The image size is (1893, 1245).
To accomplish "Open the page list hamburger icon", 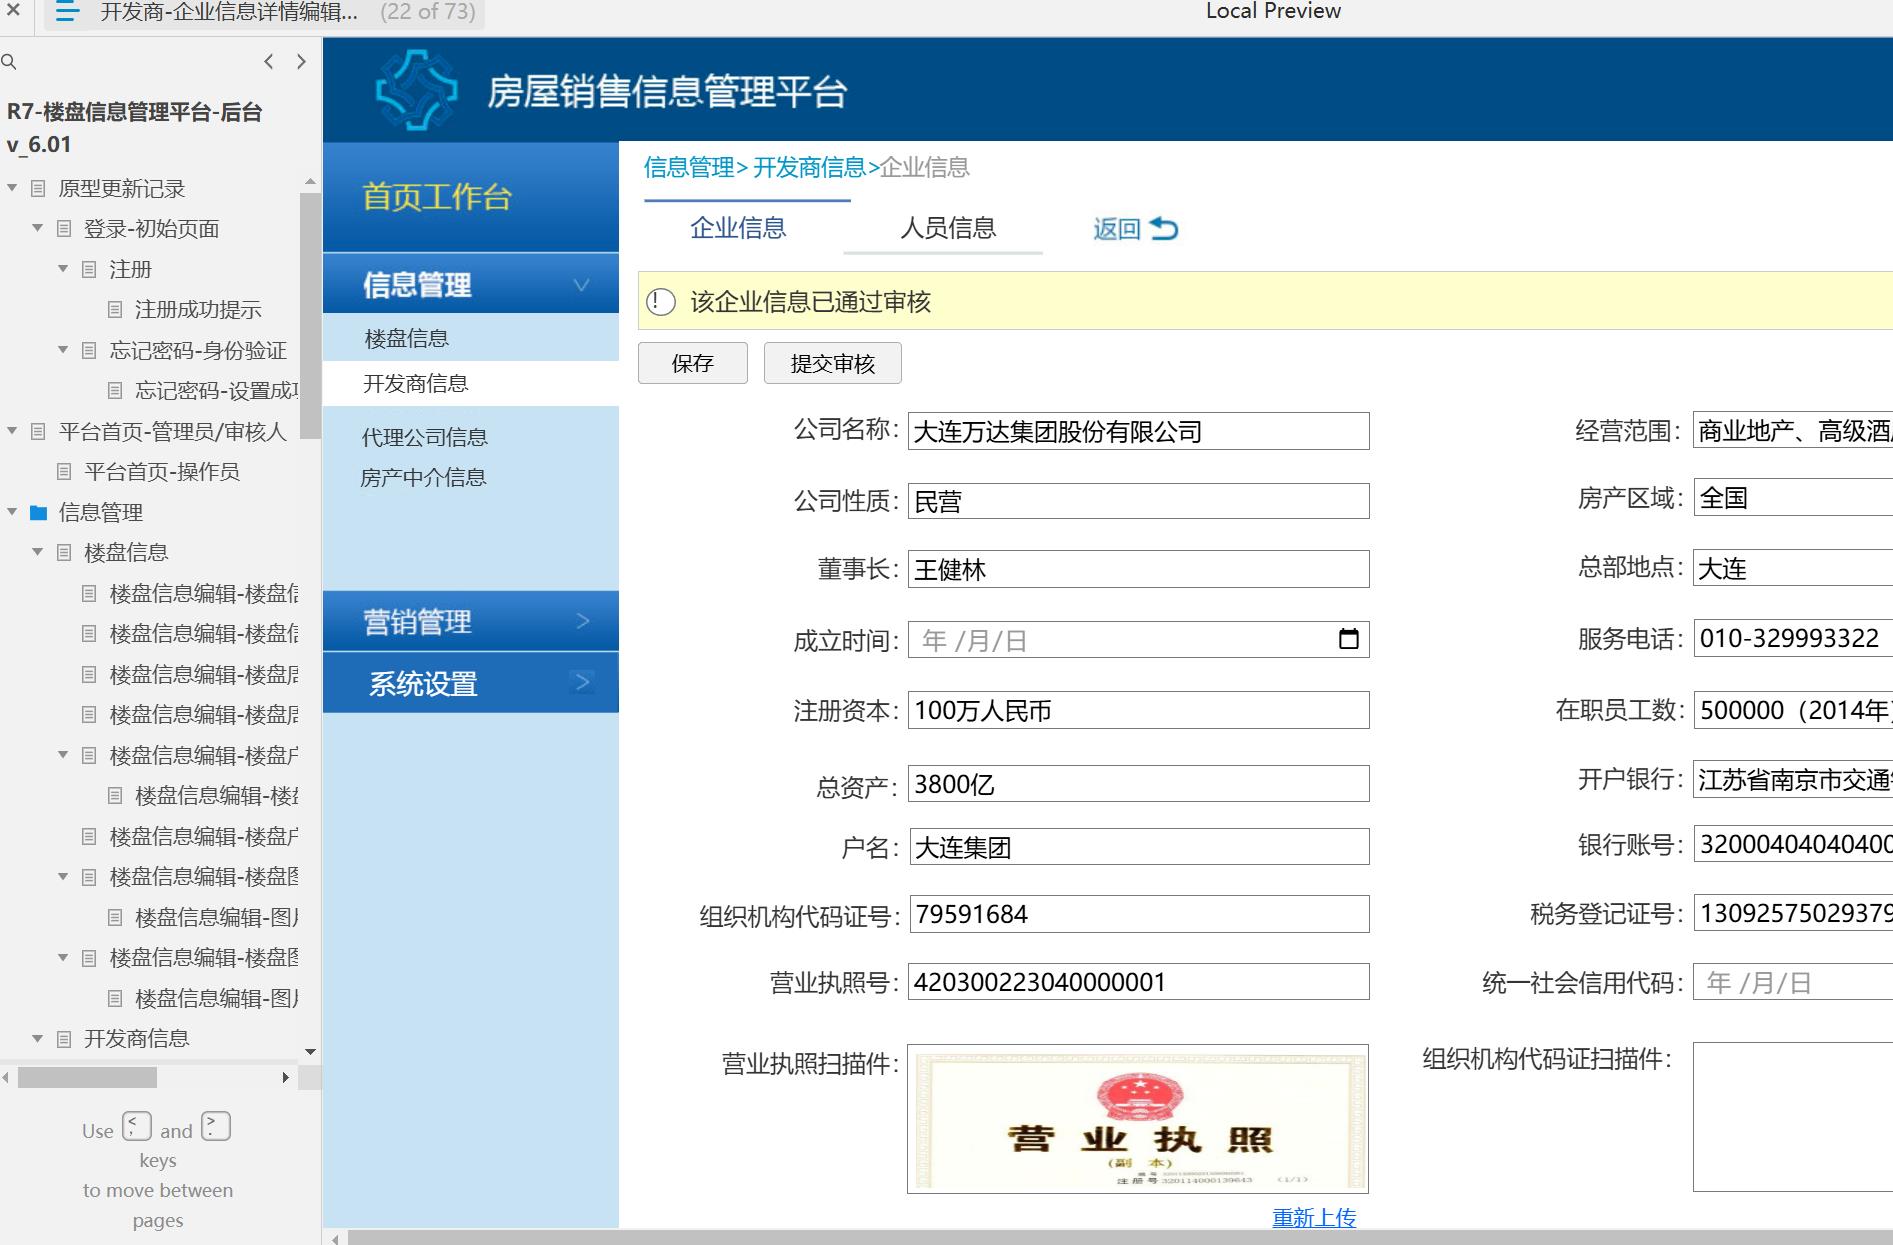I will click(67, 13).
